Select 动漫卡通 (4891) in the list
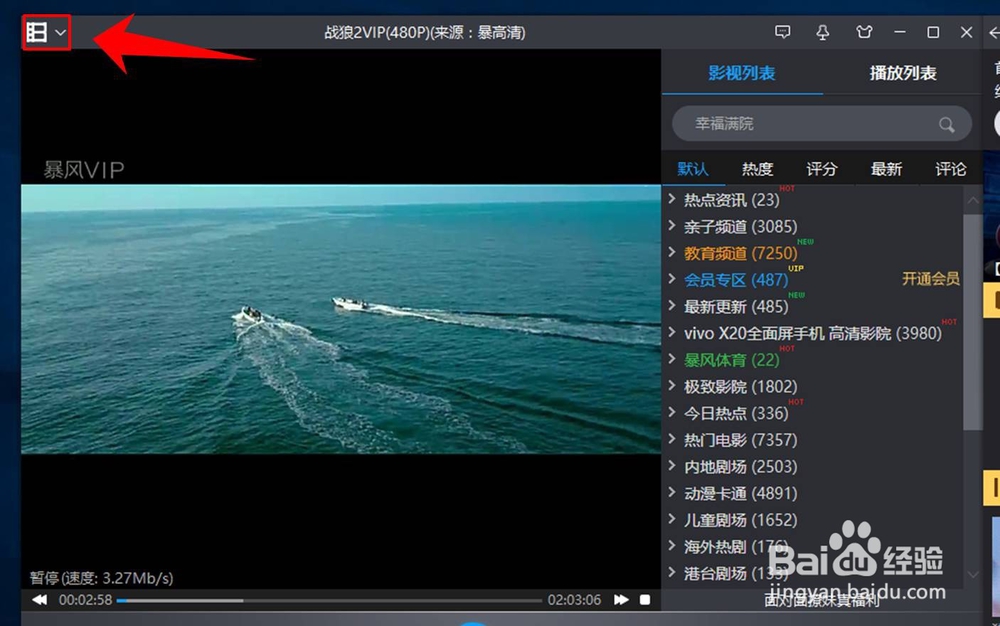 (740, 494)
